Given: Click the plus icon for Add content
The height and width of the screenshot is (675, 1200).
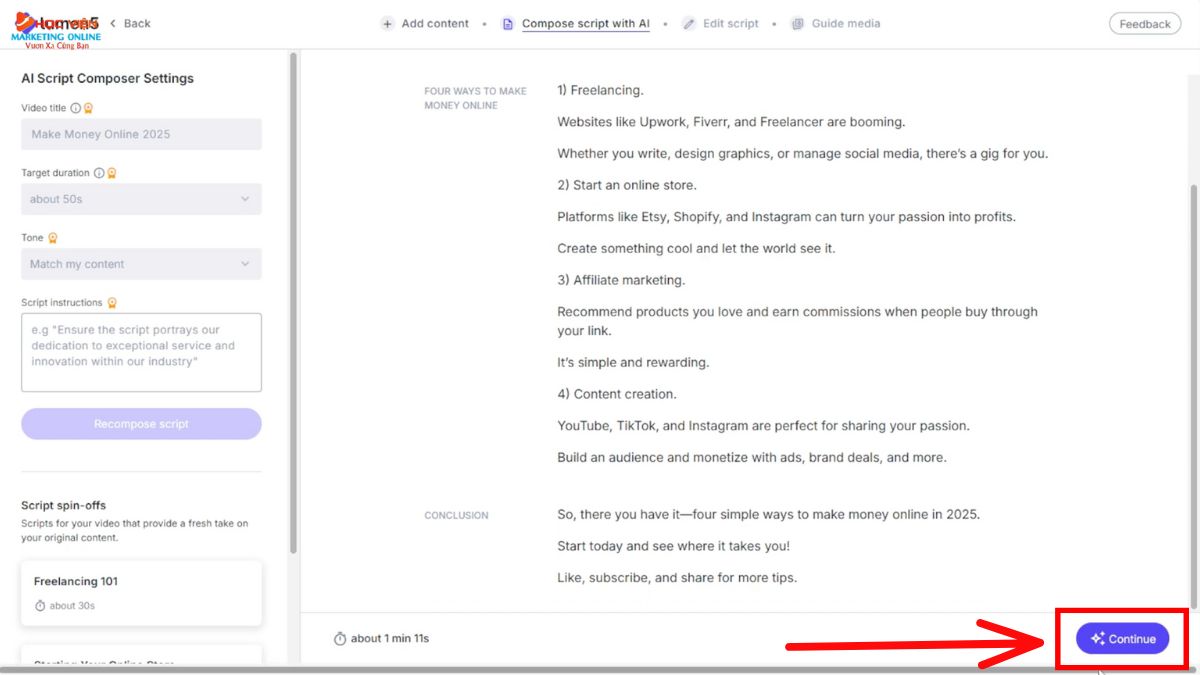Looking at the screenshot, I should pyautogui.click(x=387, y=24).
